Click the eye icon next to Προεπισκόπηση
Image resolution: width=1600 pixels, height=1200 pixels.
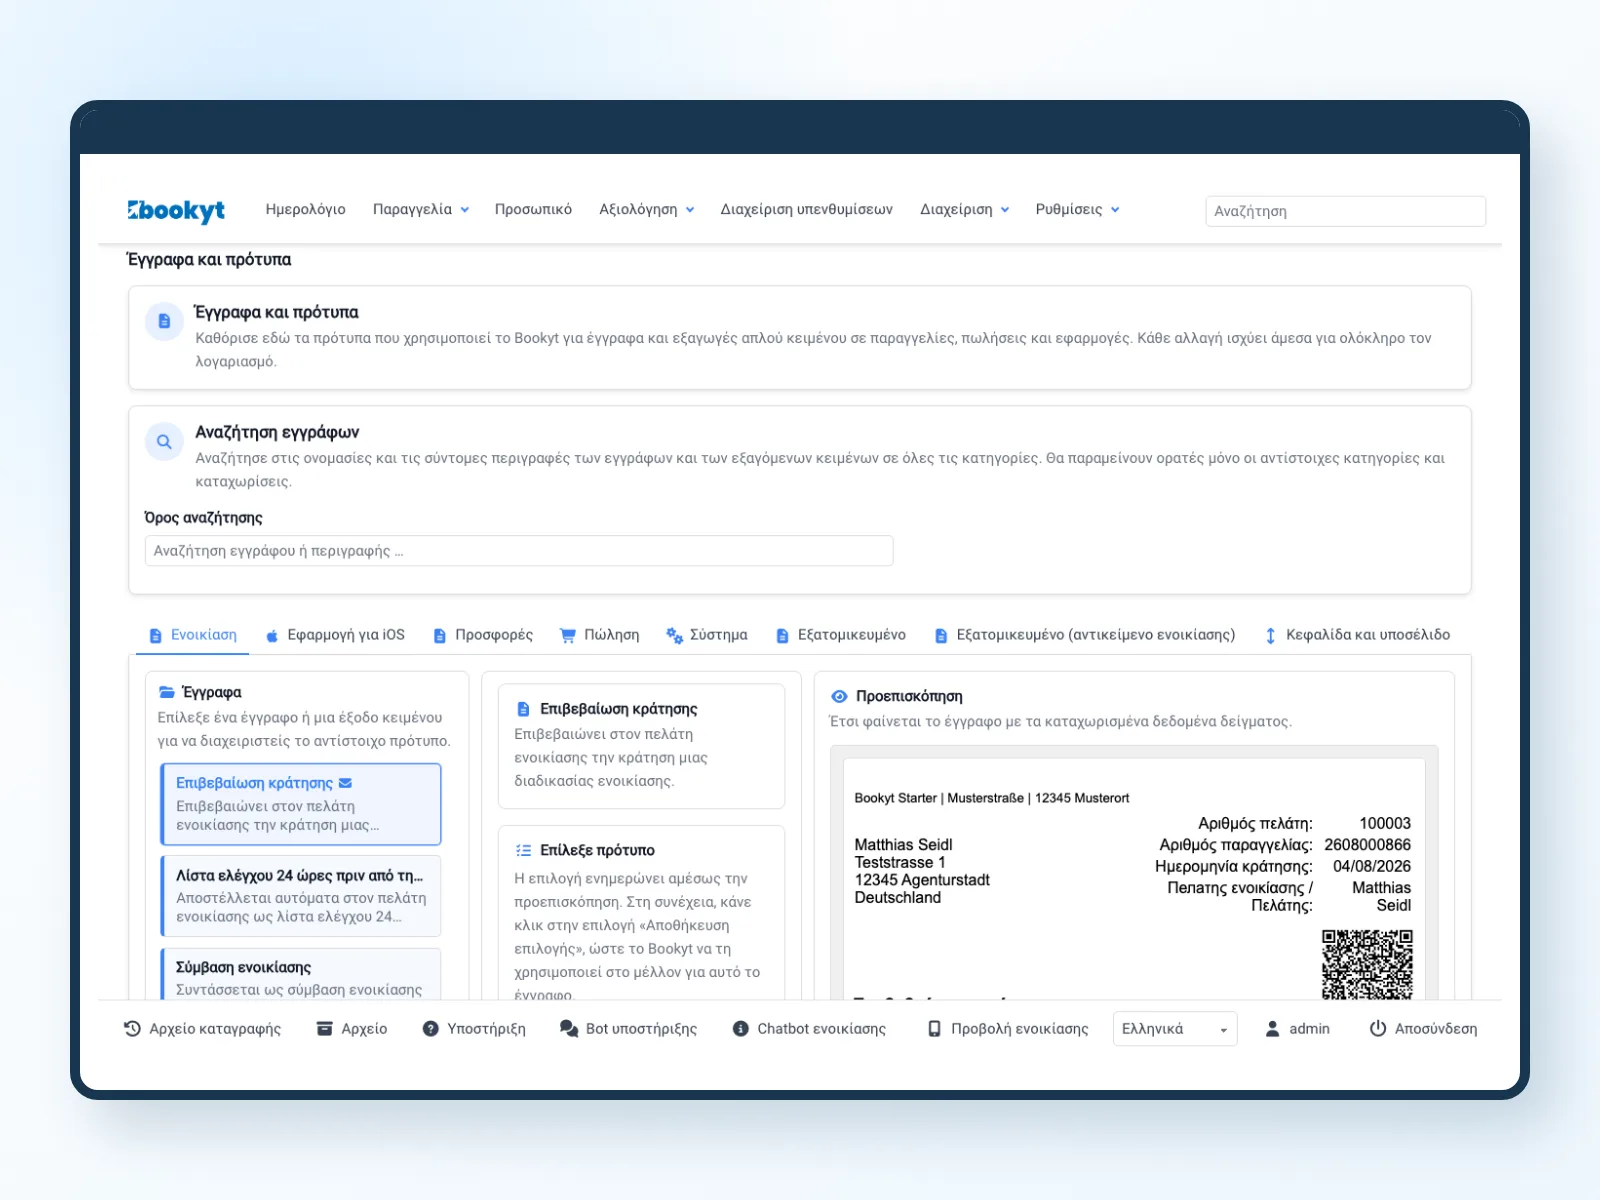coord(839,696)
